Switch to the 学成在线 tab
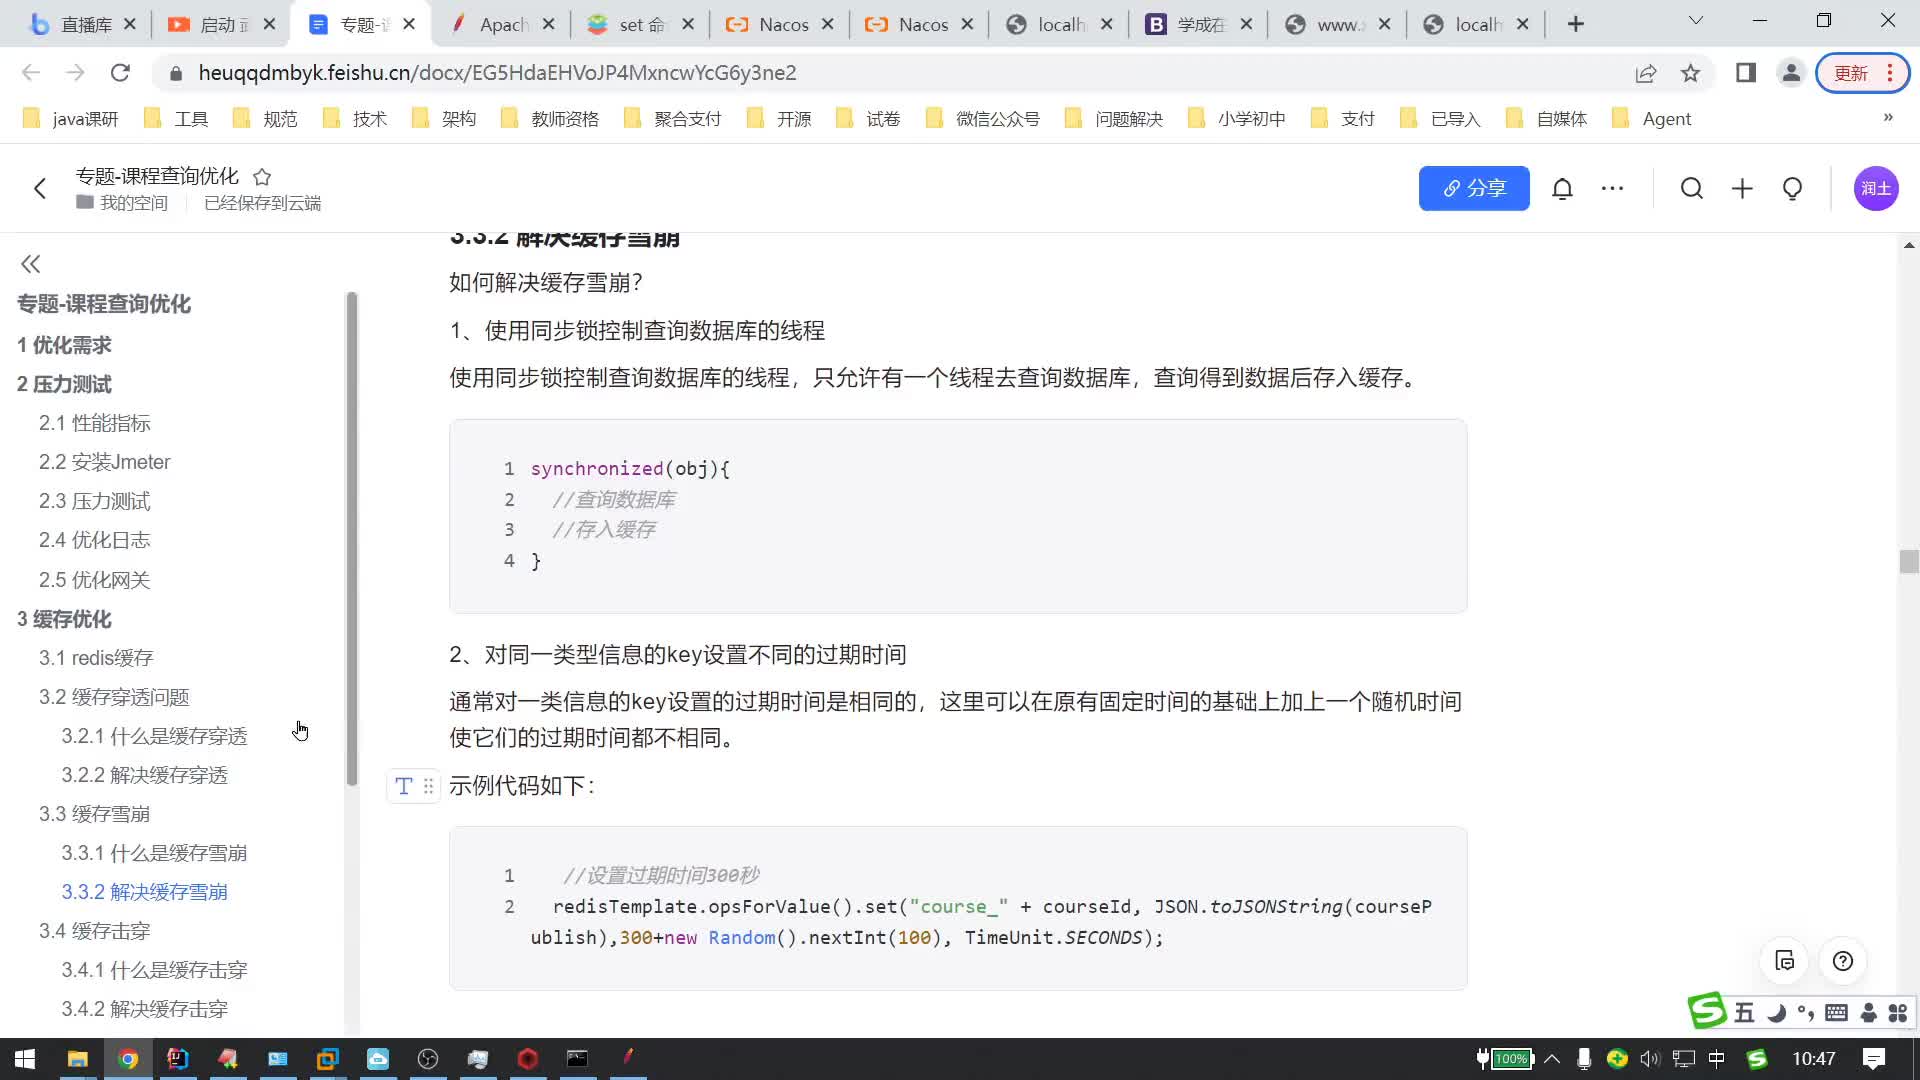Screen dimensions: 1920x1080 [x=1198, y=24]
